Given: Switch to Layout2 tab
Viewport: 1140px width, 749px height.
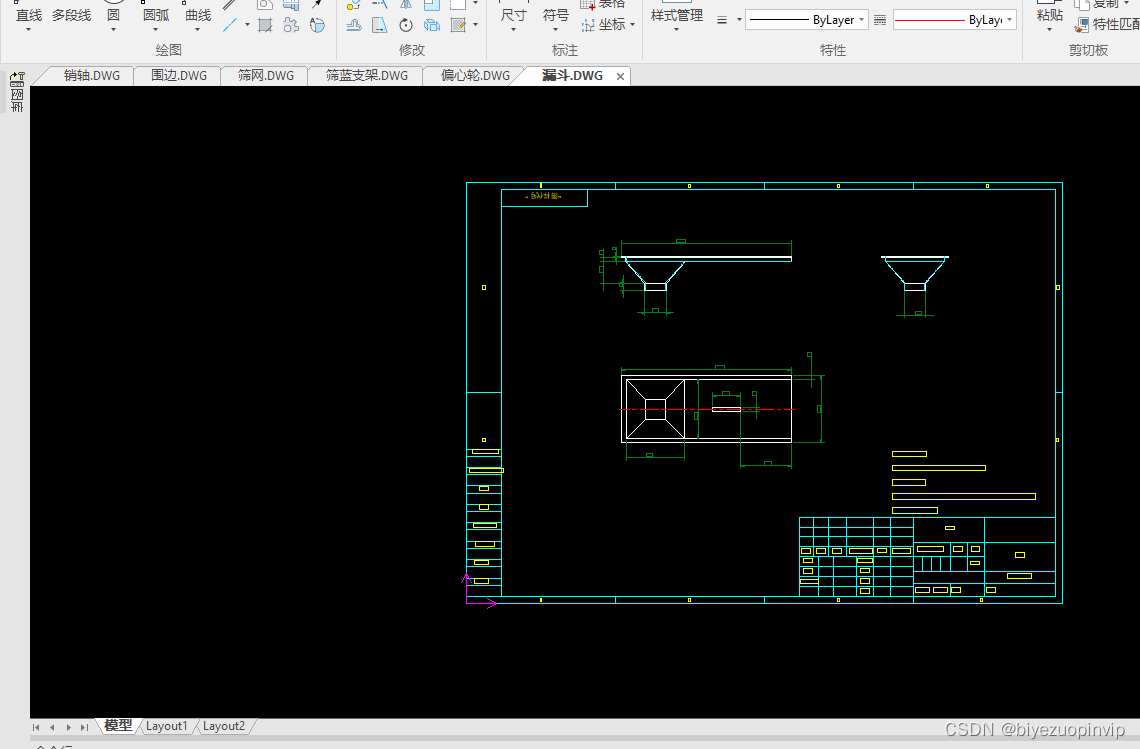Looking at the screenshot, I should click(223, 726).
